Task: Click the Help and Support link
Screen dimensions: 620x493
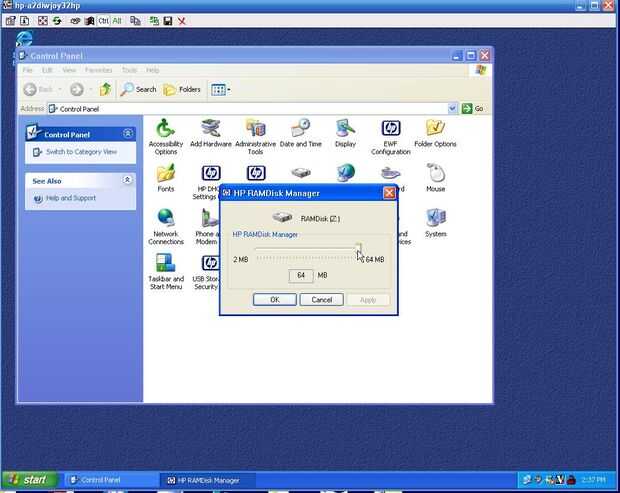Action: [x=71, y=198]
